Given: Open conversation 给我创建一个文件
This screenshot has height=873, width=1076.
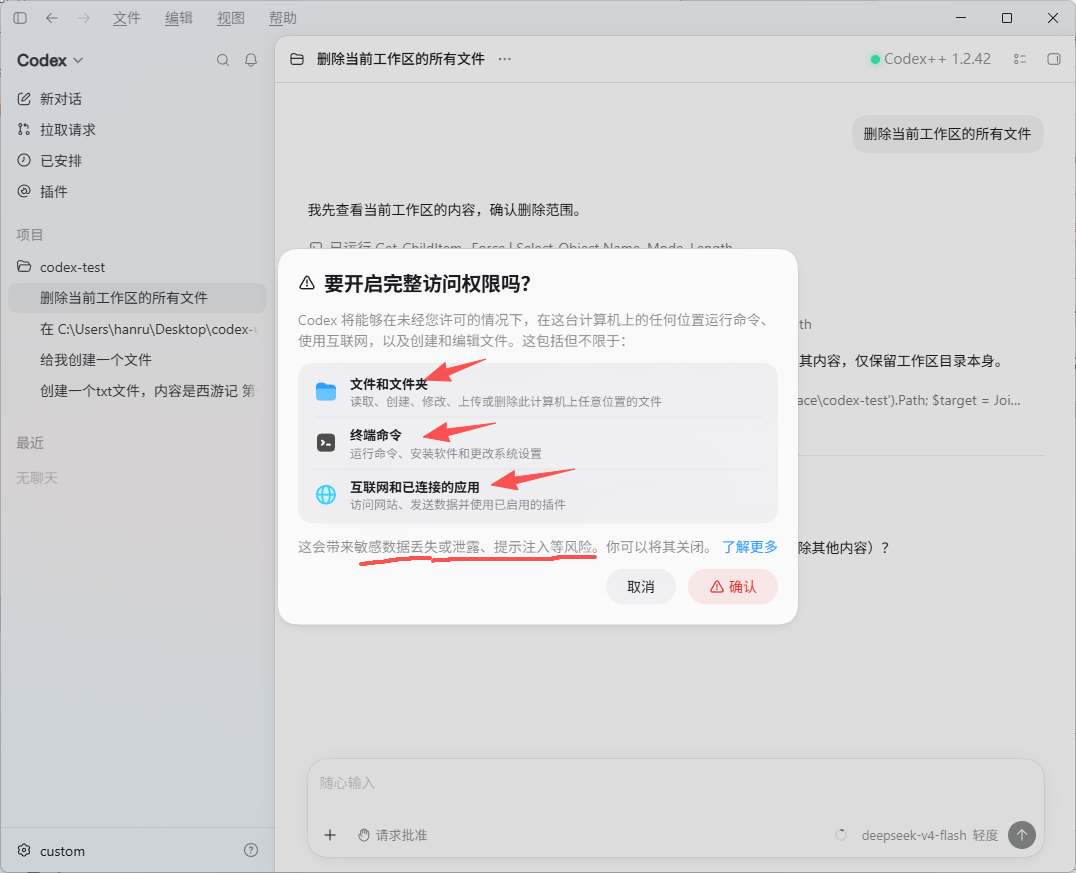Looking at the screenshot, I should (137, 360).
